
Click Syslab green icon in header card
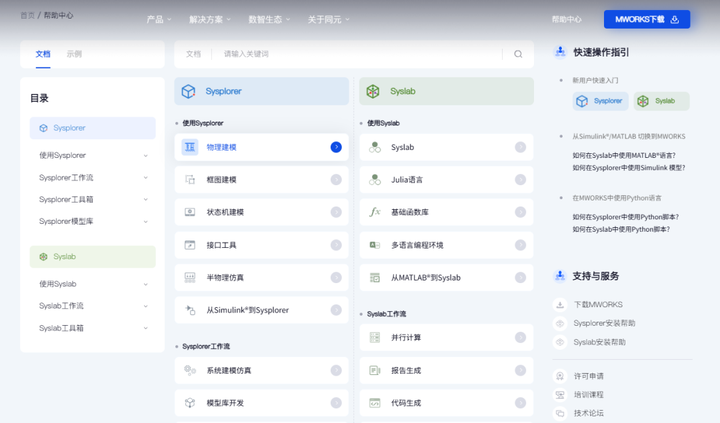[x=373, y=91]
